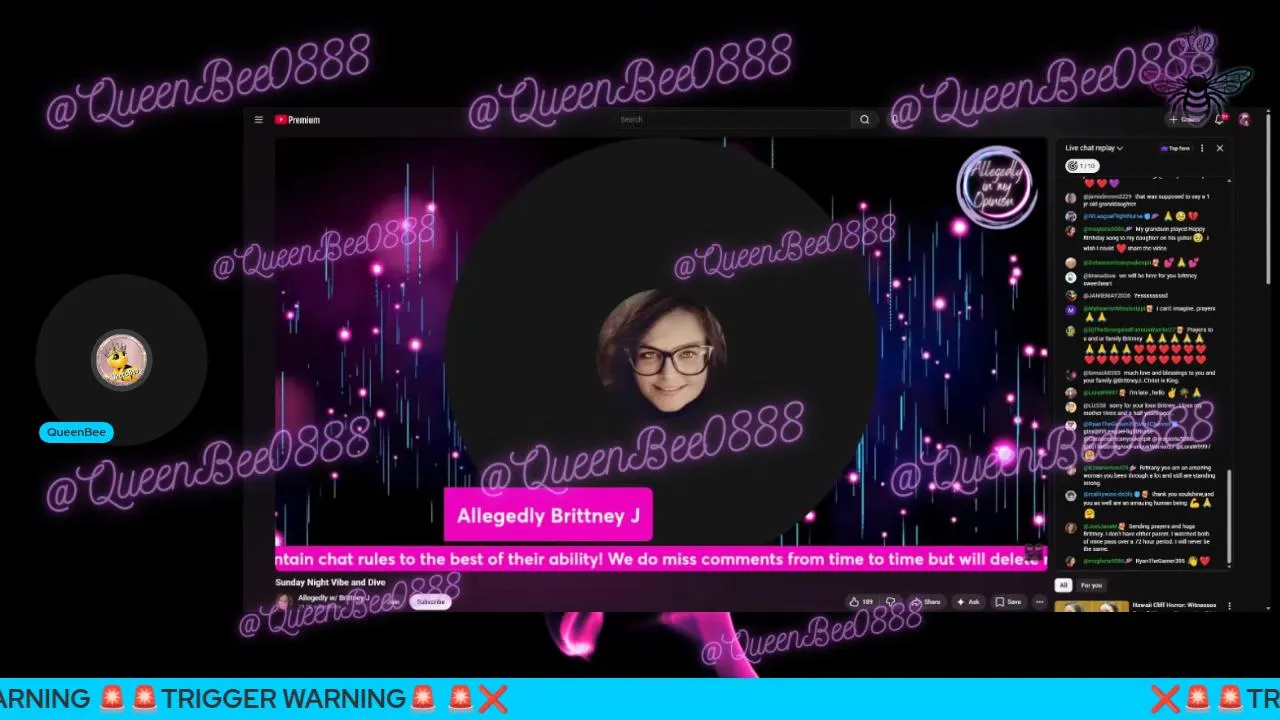Click the Sunday Night Vibe and Dive title

(330, 582)
